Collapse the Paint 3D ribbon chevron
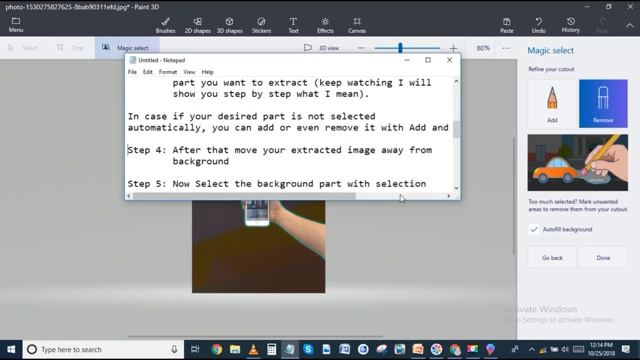The width and height of the screenshot is (640, 360). [x=630, y=25]
